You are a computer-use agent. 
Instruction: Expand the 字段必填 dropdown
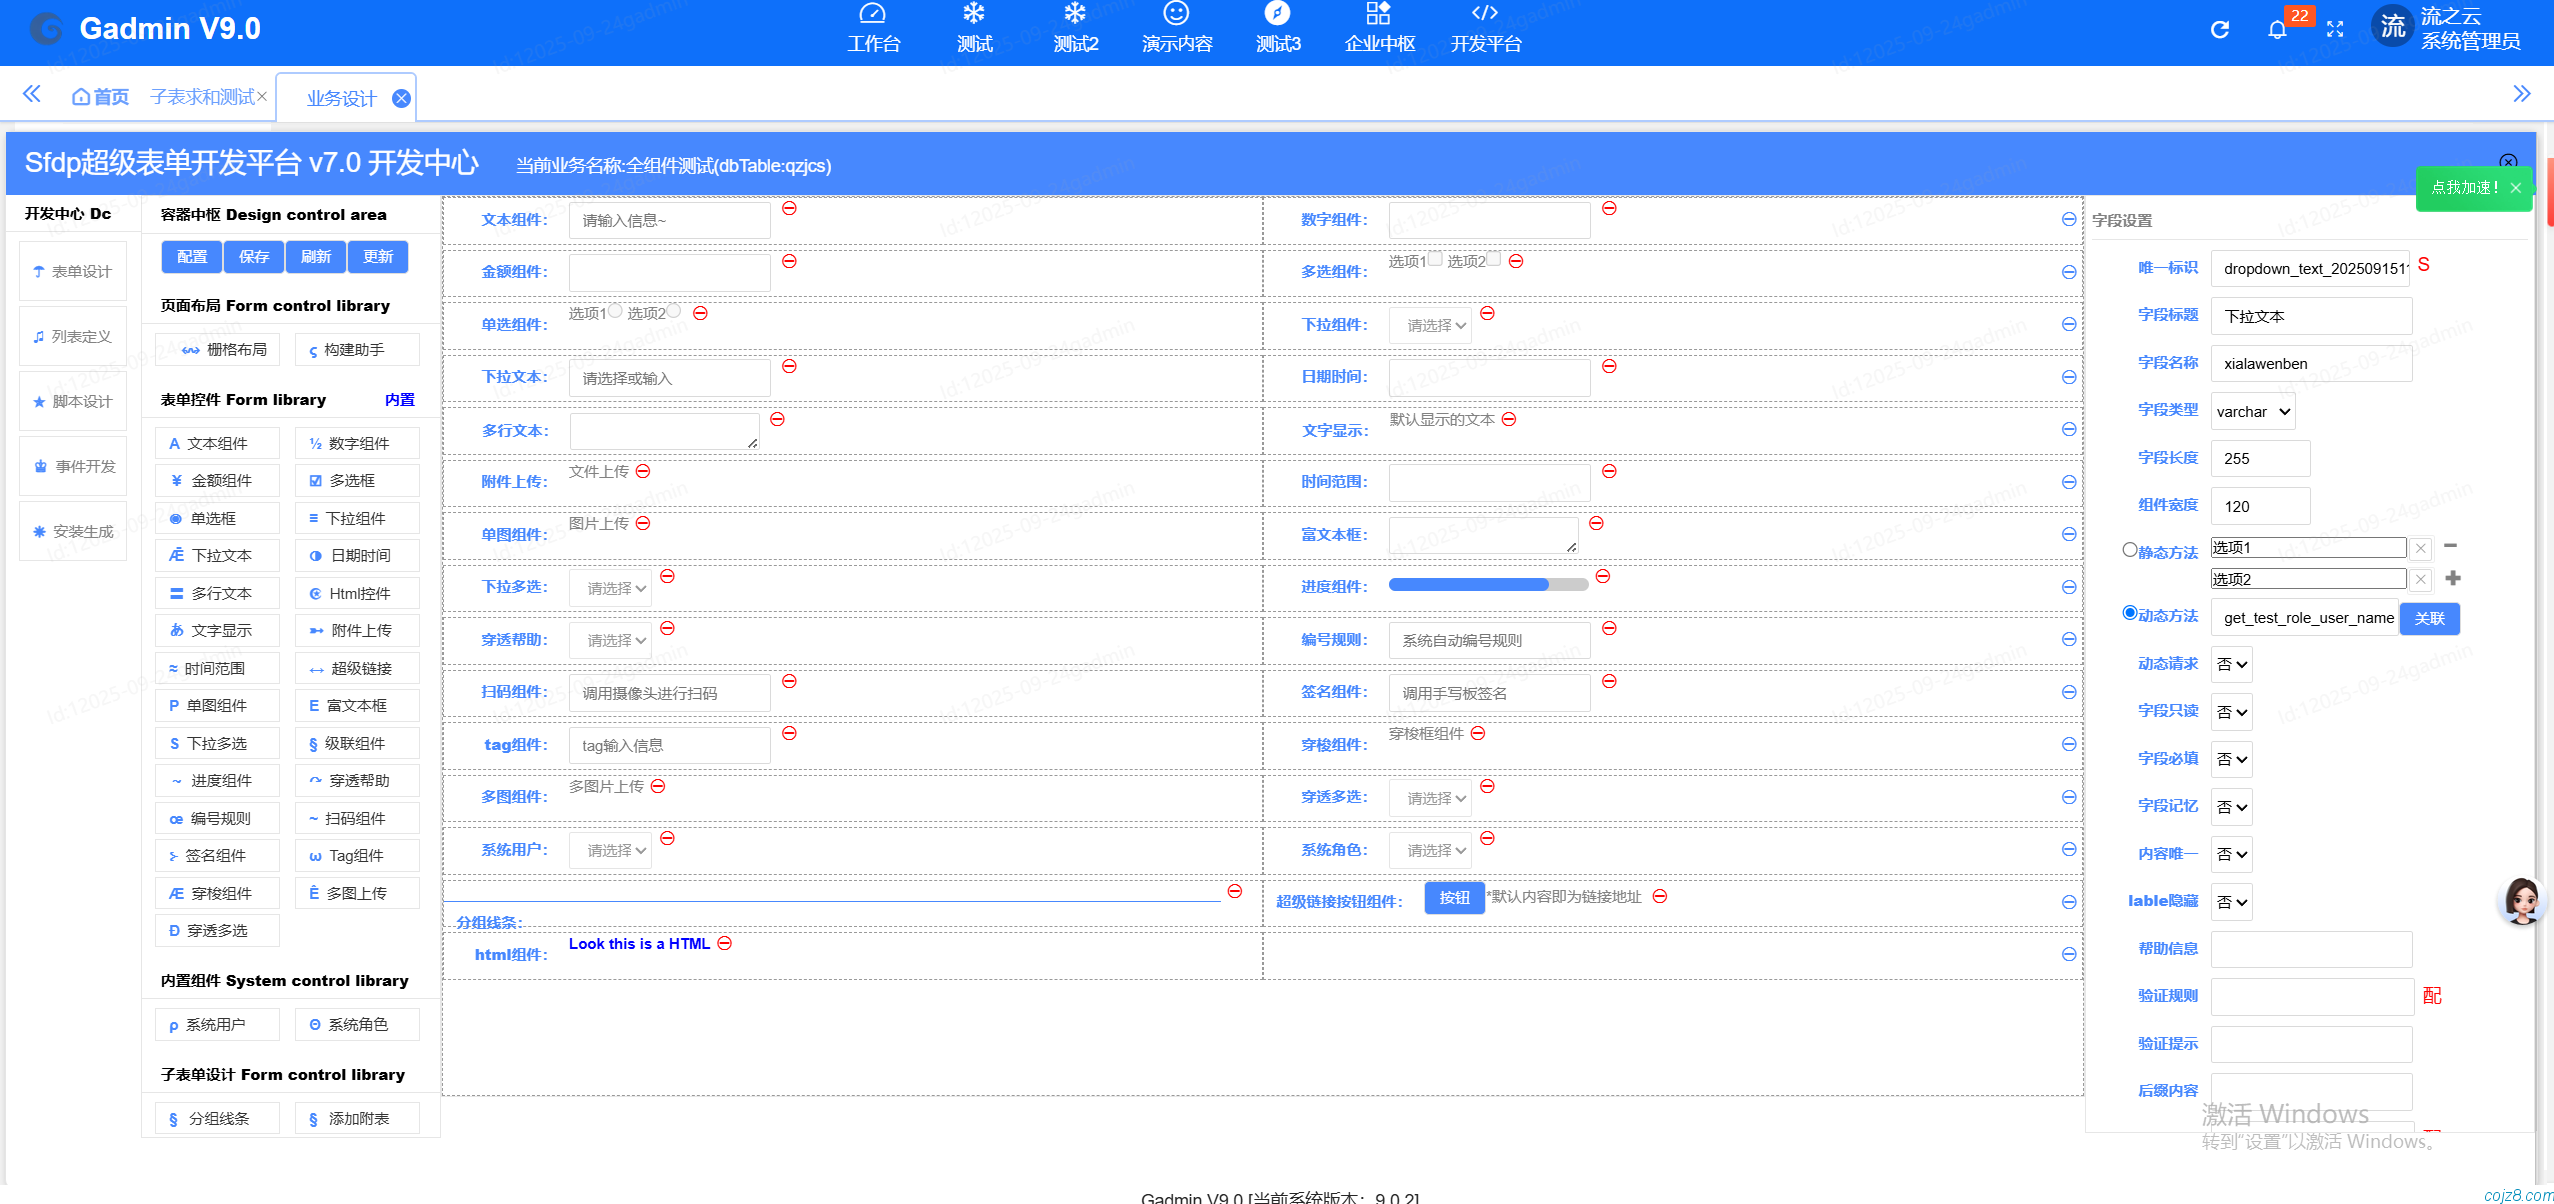pos(2232,760)
